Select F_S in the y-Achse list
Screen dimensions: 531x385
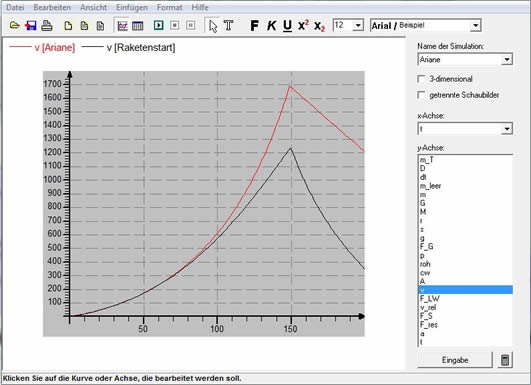[465, 316]
